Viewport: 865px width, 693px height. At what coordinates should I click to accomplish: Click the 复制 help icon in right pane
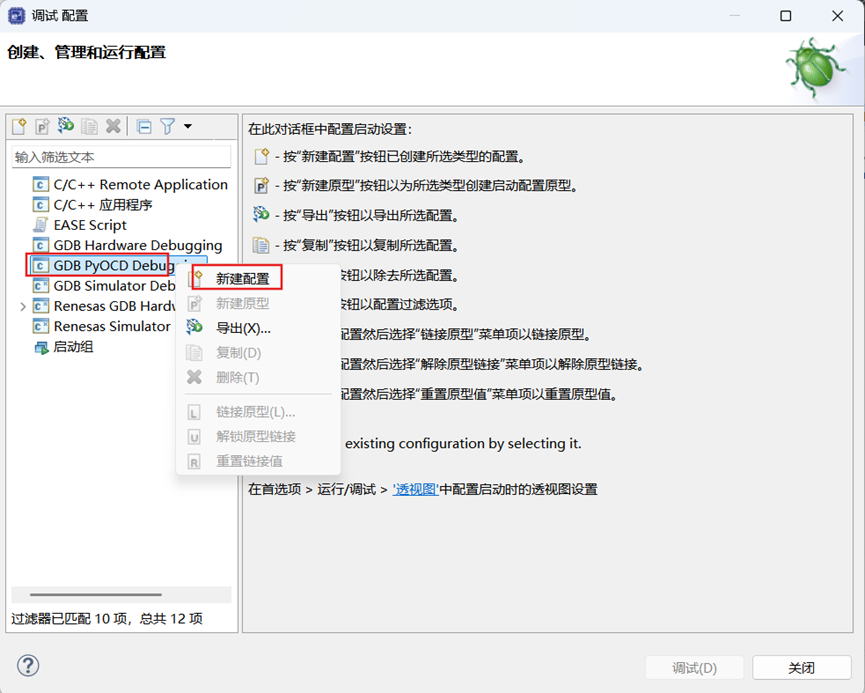[261, 244]
